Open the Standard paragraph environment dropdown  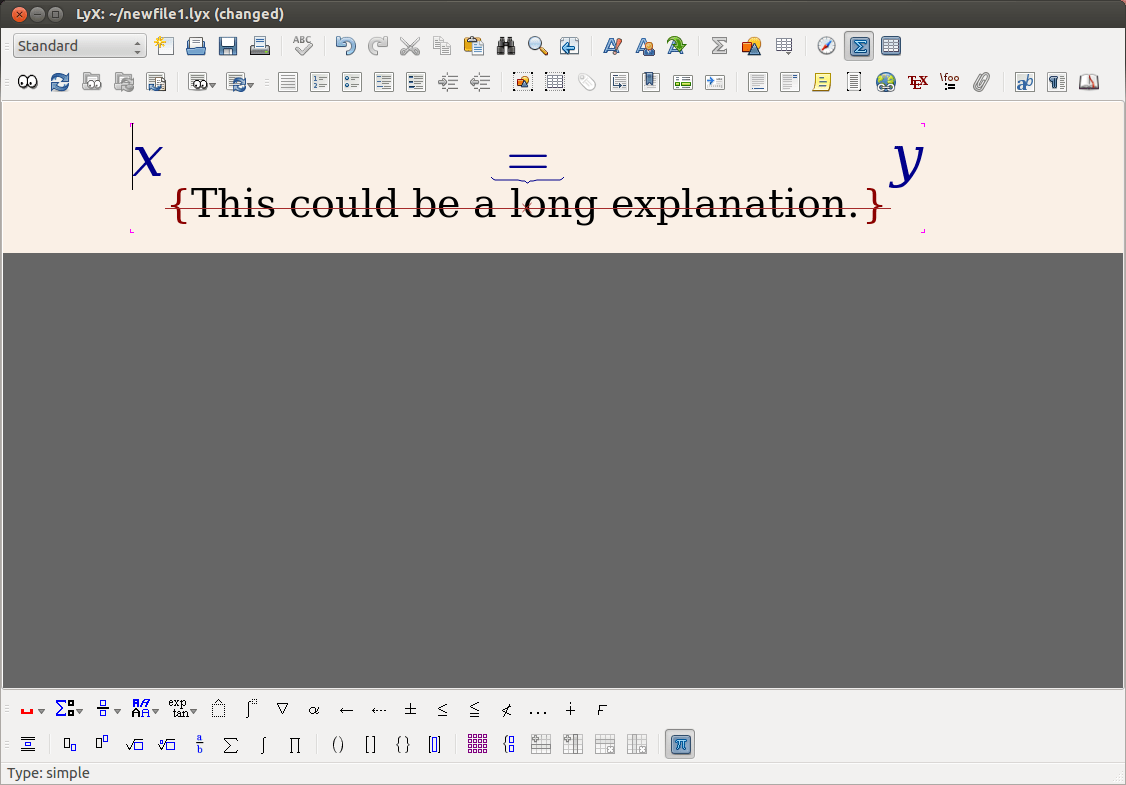pos(80,46)
